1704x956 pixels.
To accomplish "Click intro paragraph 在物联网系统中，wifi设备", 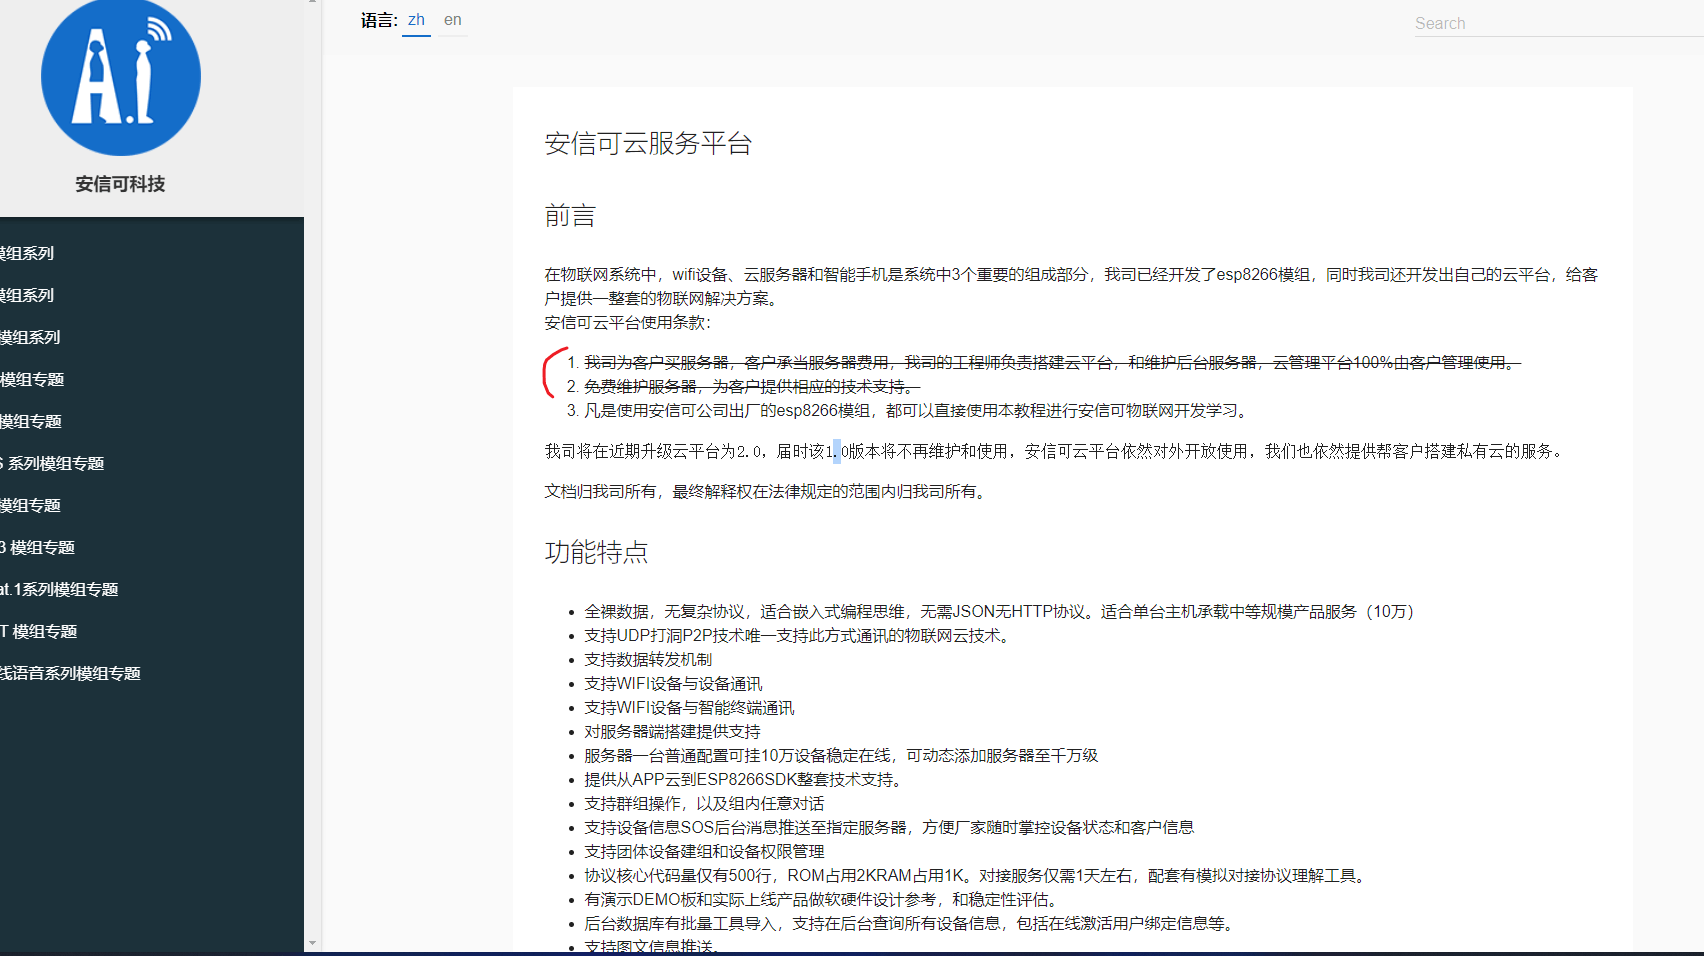I will click(1071, 286).
